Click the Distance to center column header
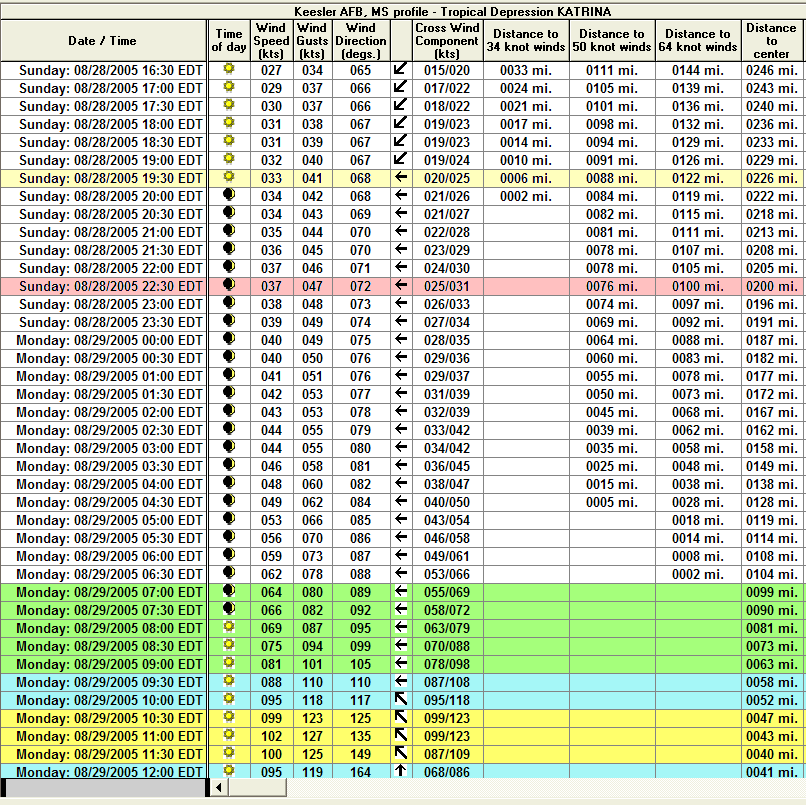The width and height of the screenshot is (806, 805). (x=771, y=41)
